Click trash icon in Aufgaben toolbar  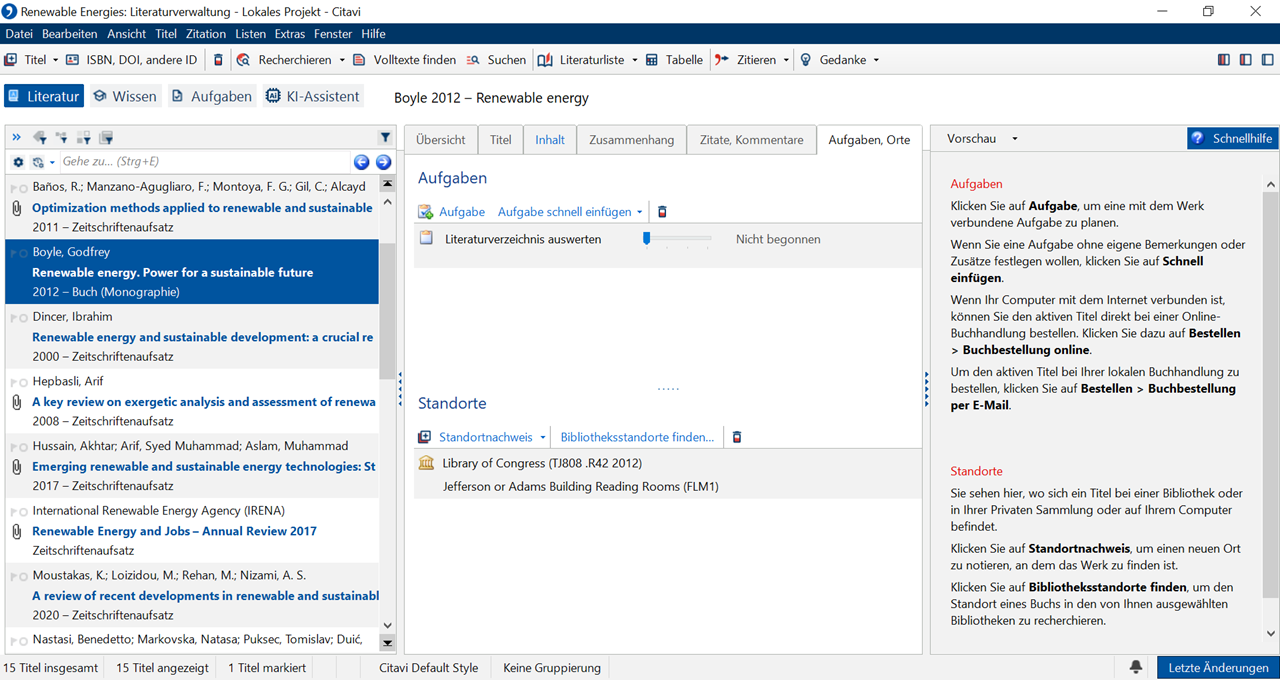click(x=662, y=212)
